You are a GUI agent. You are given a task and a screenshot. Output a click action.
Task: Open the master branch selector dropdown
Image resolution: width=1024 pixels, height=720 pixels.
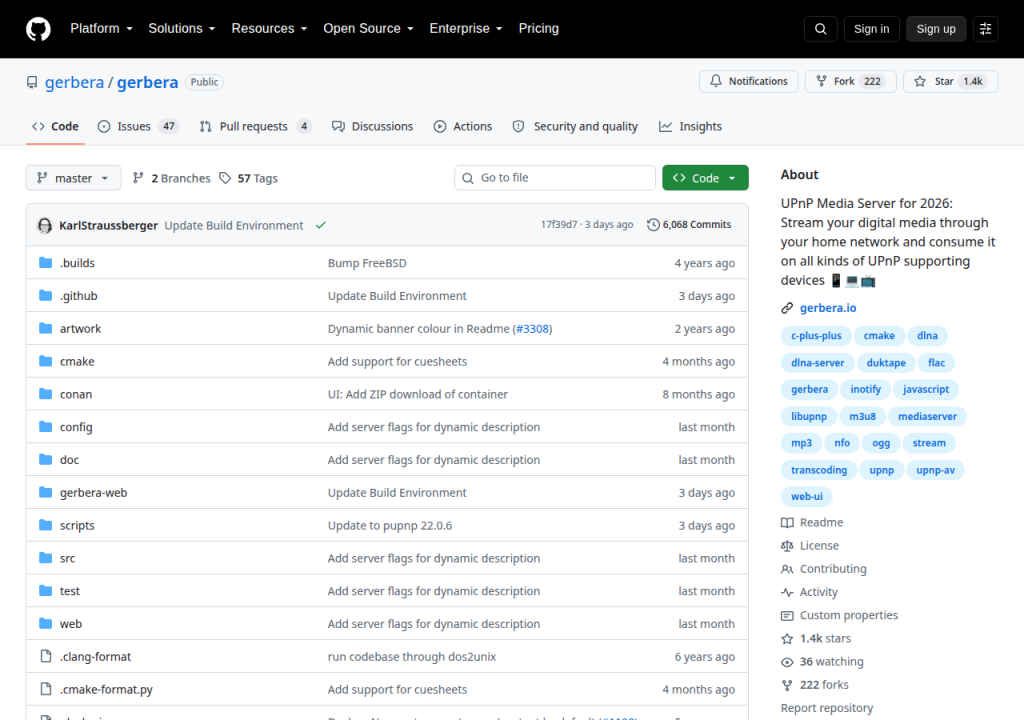click(x=73, y=178)
